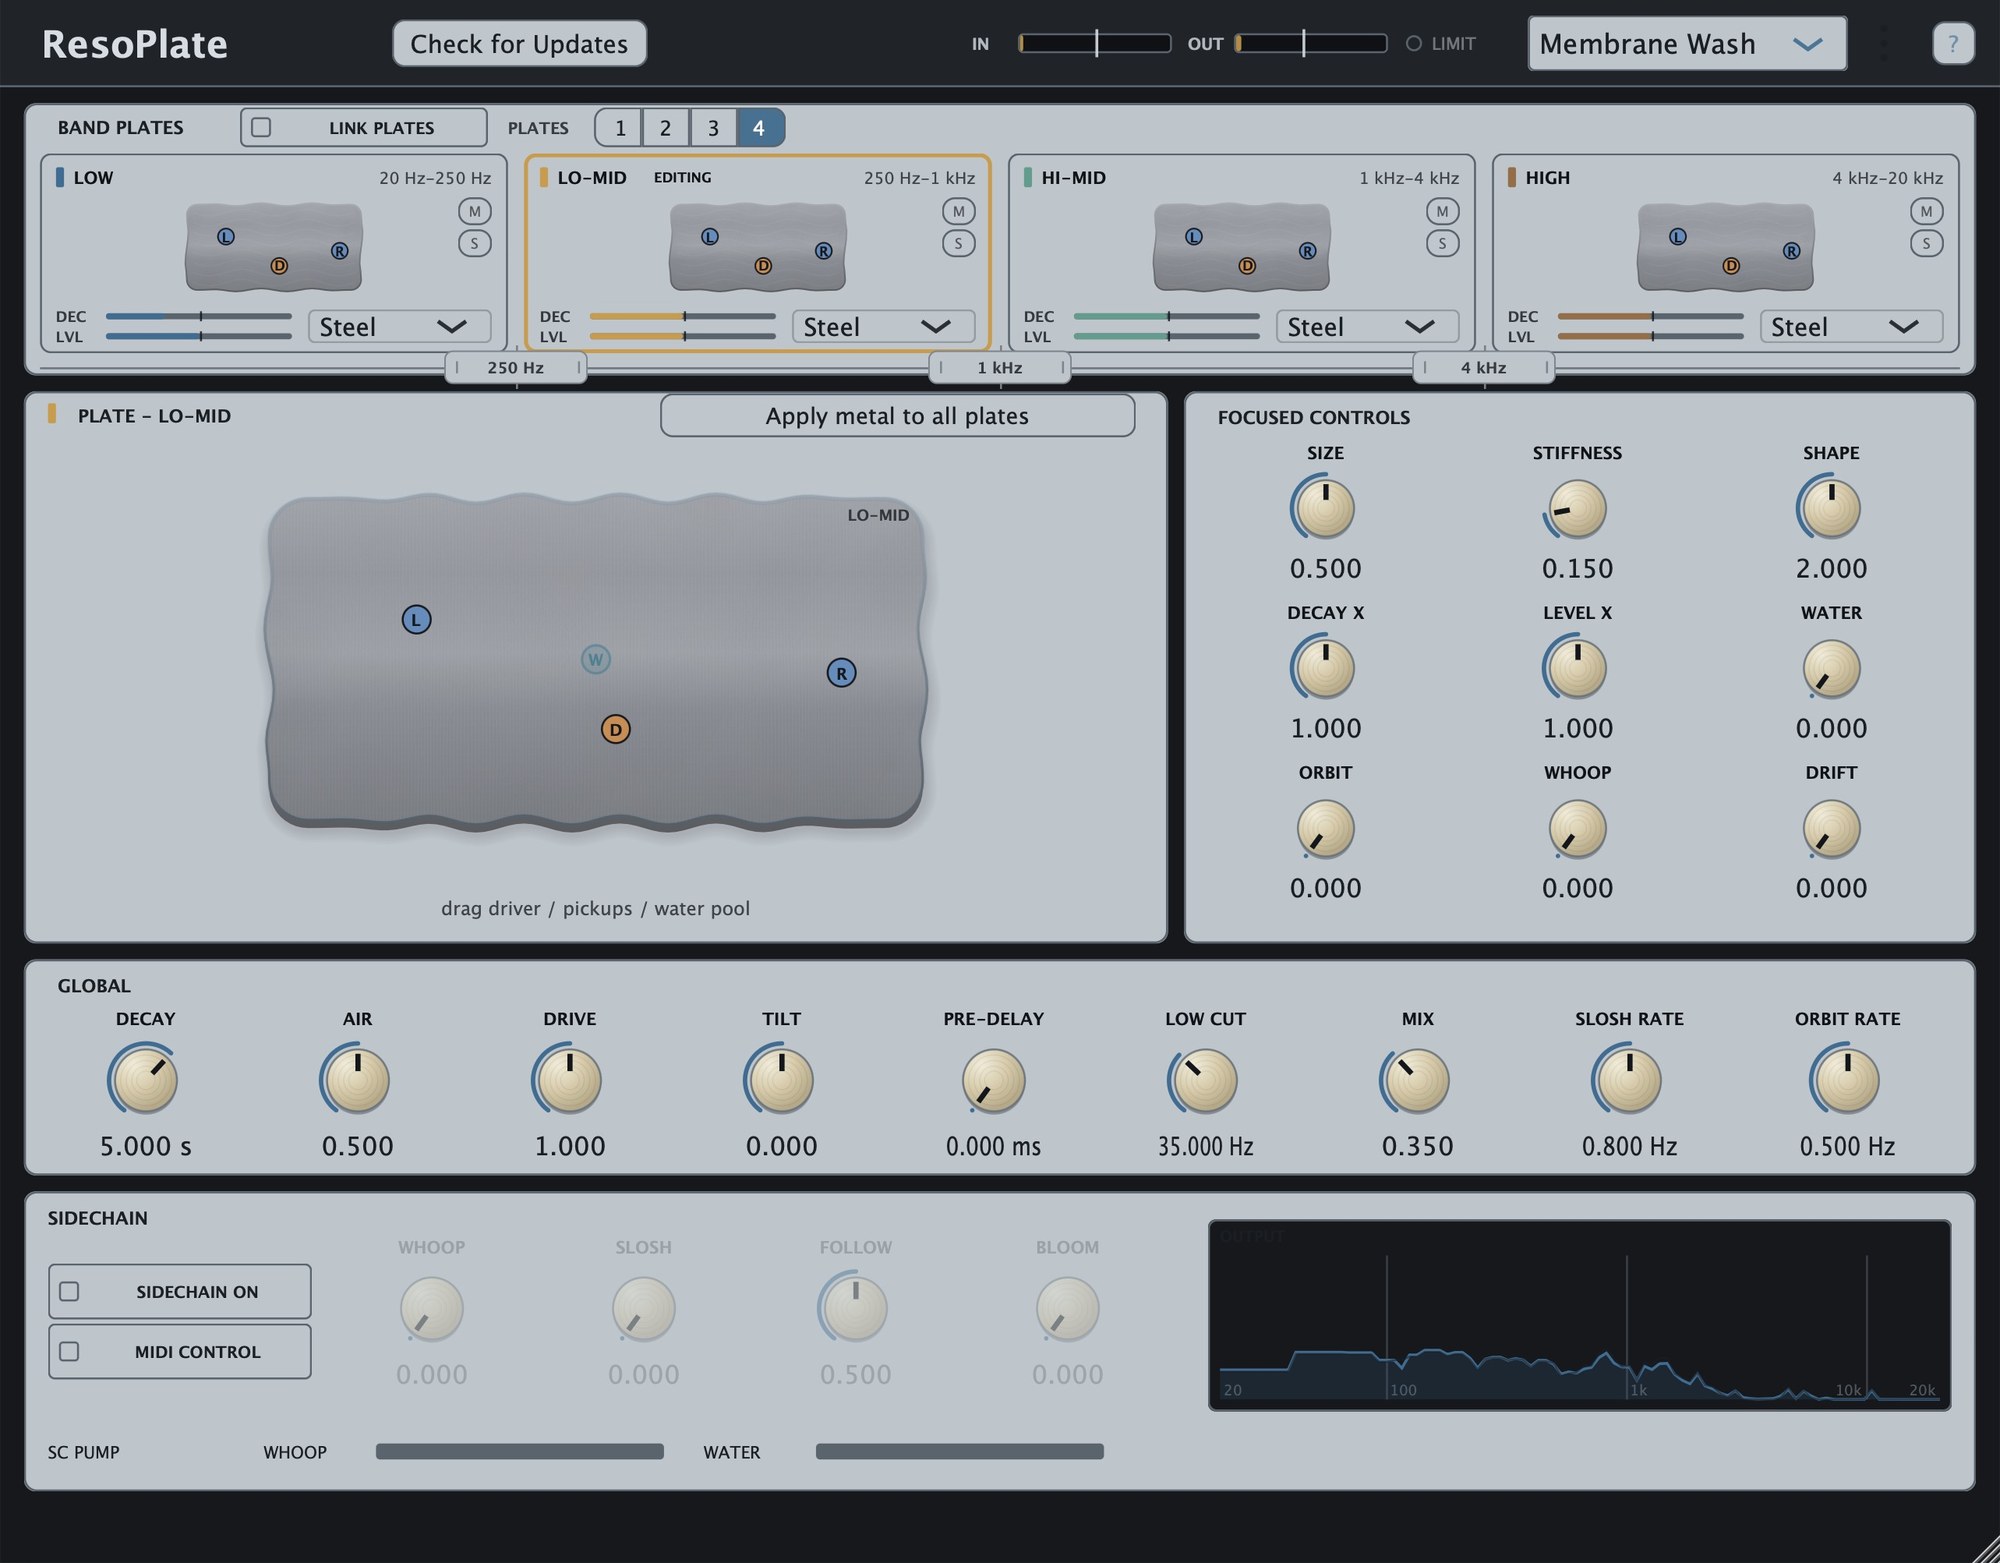2000x1563 pixels.
Task: Click Check for Updates button
Action: coord(519,44)
